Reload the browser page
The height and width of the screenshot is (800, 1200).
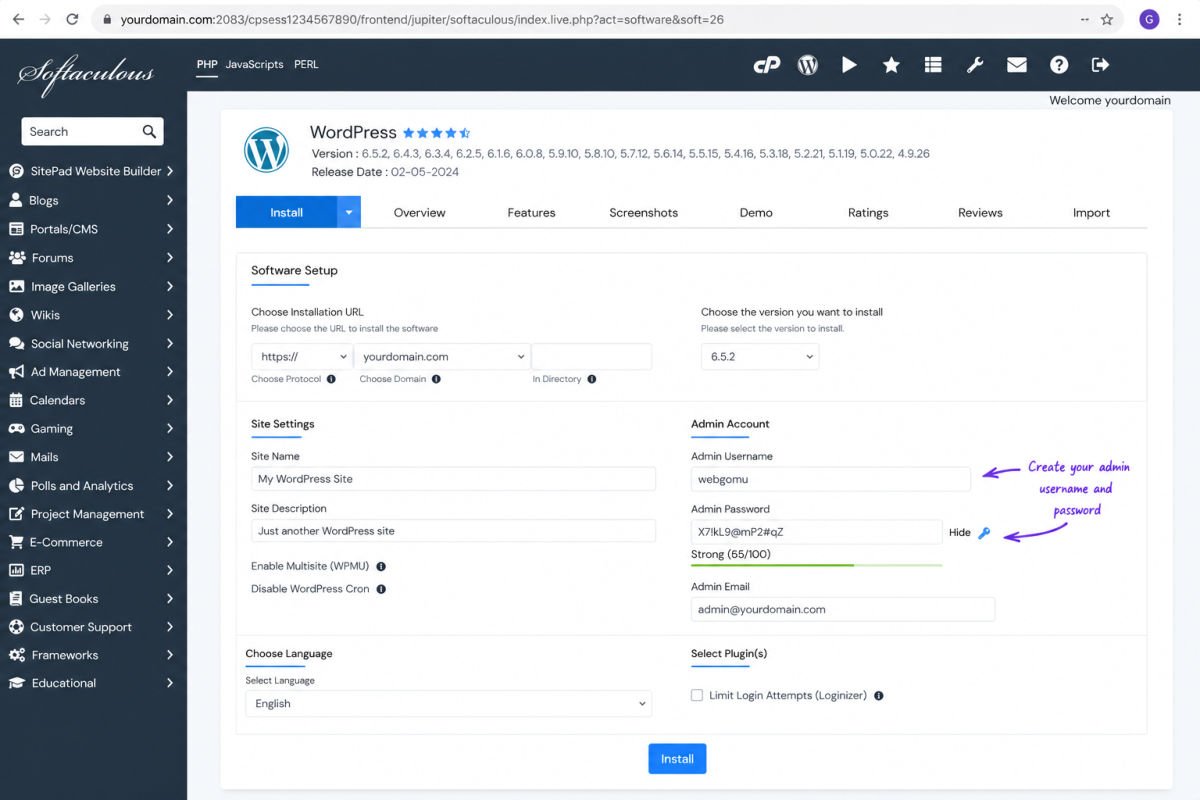point(72,19)
